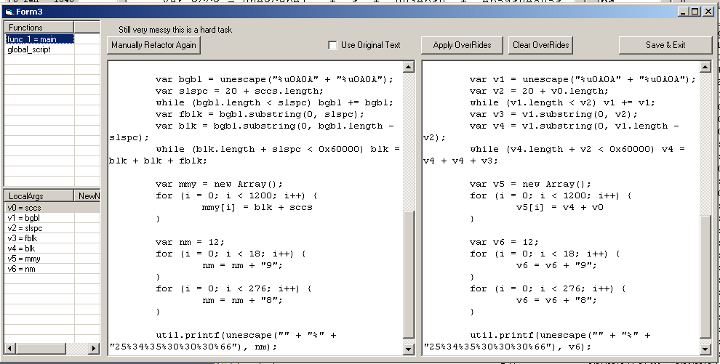Image resolution: width=720 pixels, height=364 pixels.
Task: Click the Functions column header
Action: [x=39, y=28]
